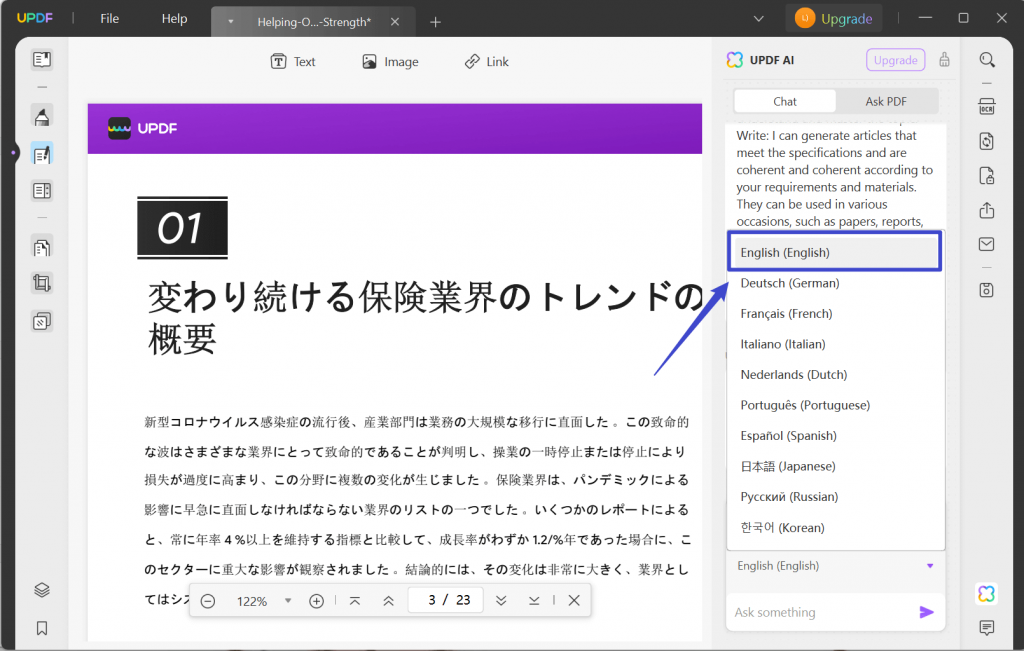Screen dimensions: 1024x651
Task: Open the Protect PDF lock icon
Action: [x=987, y=176]
